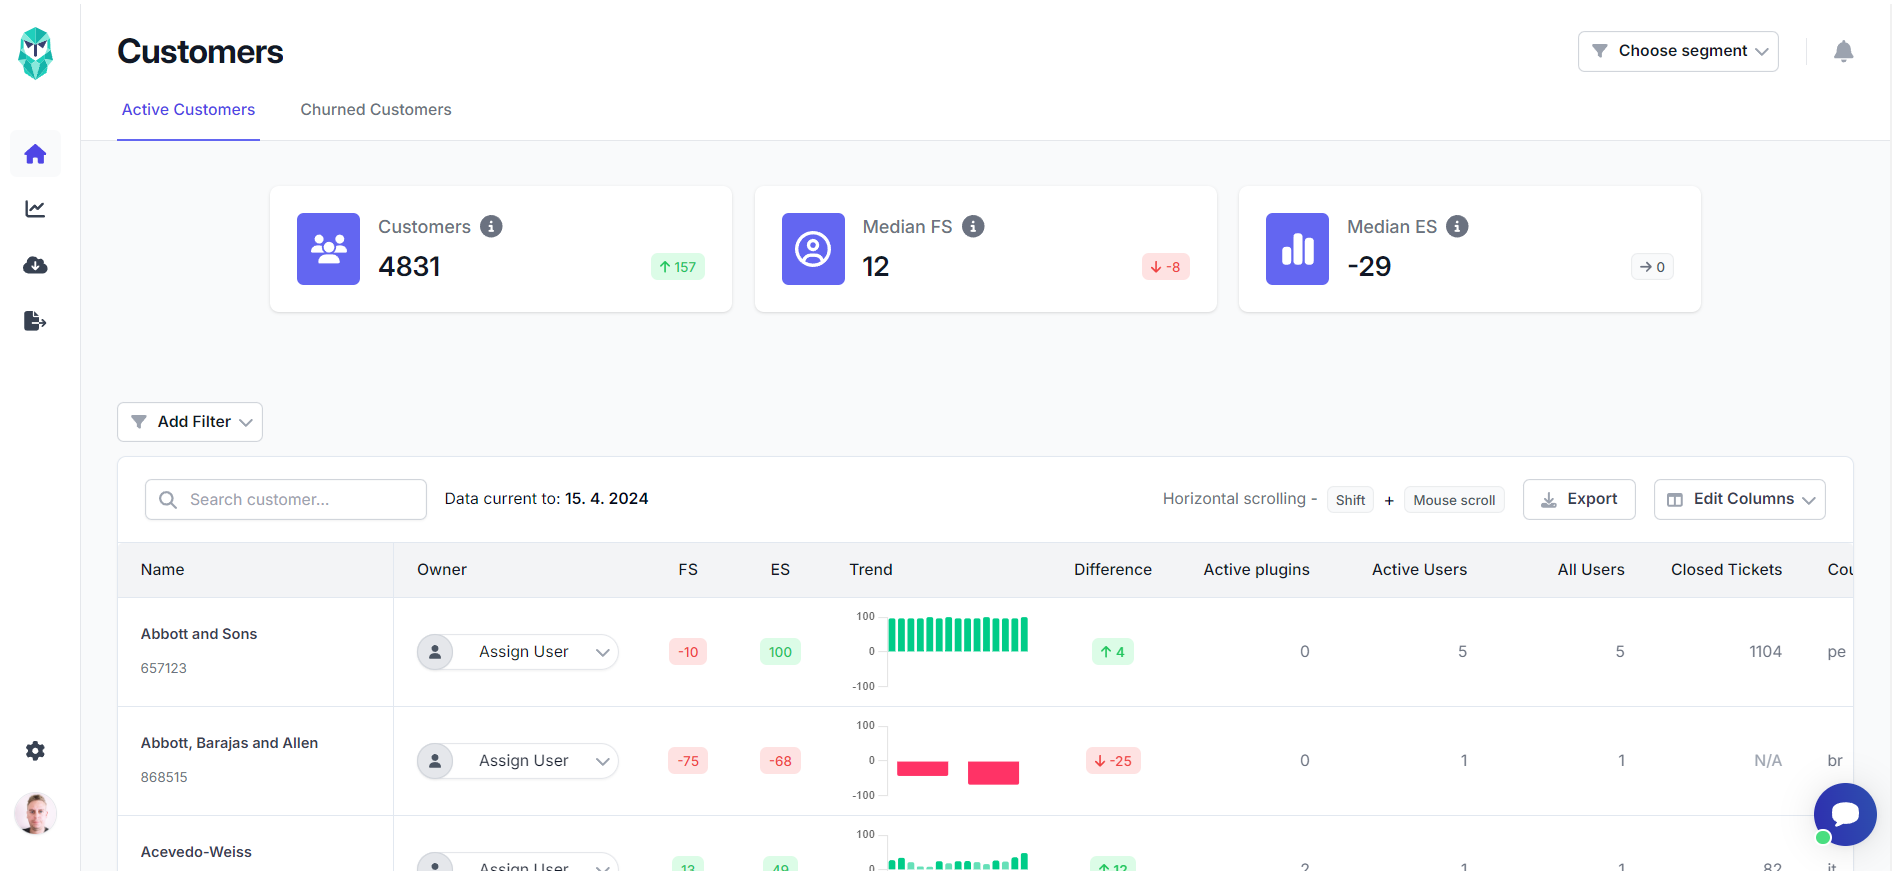Click difference badge down -25
Viewport: 1892px width, 871px height.
[1113, 761]
